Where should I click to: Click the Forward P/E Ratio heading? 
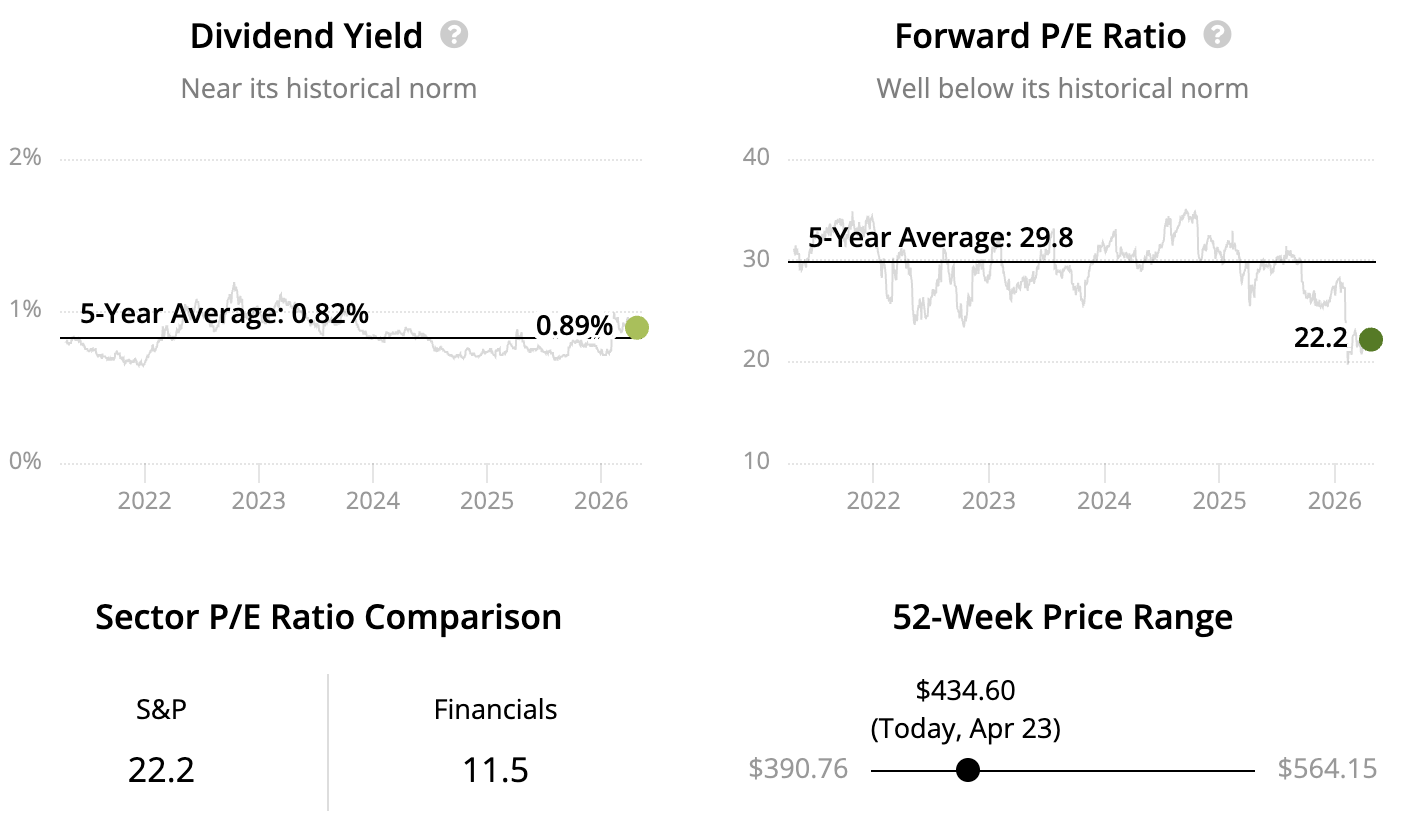click(x=1040, y=37)
